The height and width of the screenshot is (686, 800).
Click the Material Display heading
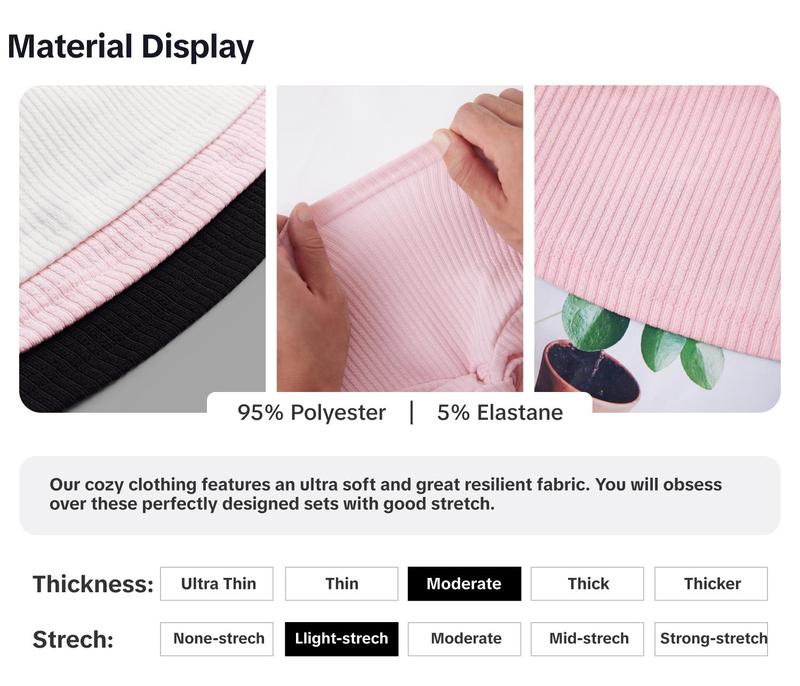coord(131,47)
